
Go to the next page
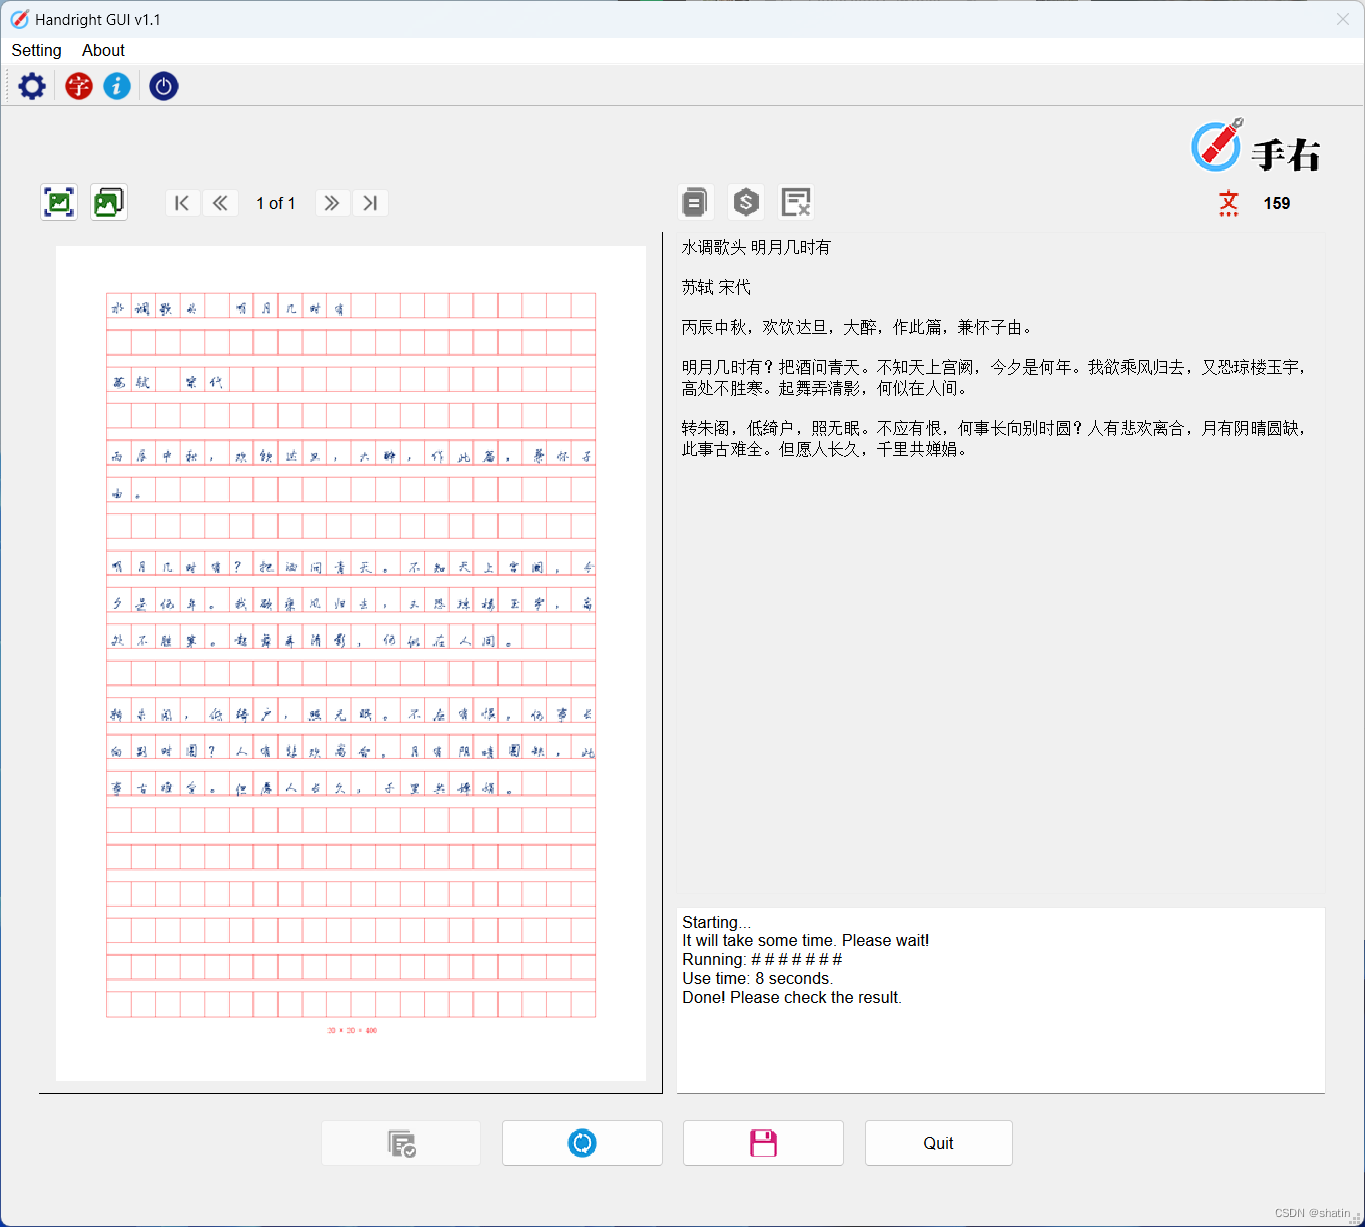332,203
